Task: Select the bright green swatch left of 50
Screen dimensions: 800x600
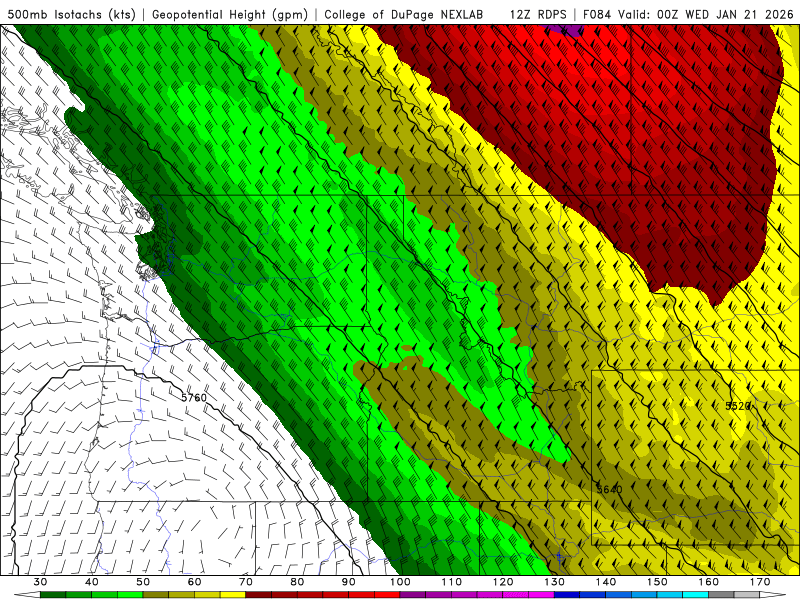Action: [x=130, y=595]
